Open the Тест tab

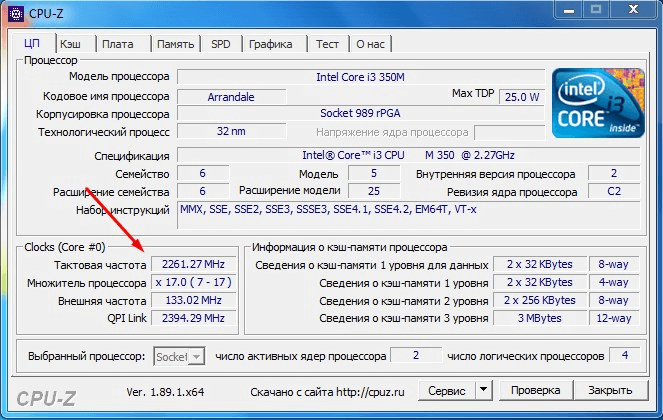click(x=327, y=44)
